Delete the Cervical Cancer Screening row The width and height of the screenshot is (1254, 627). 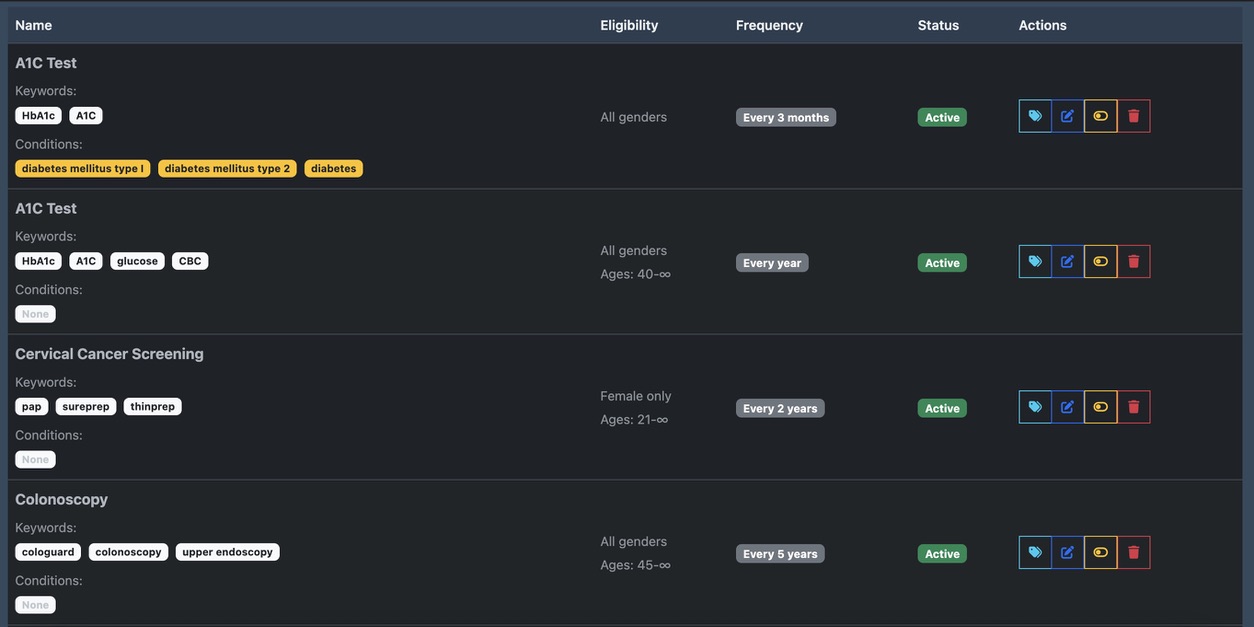tap(1134, 407)
